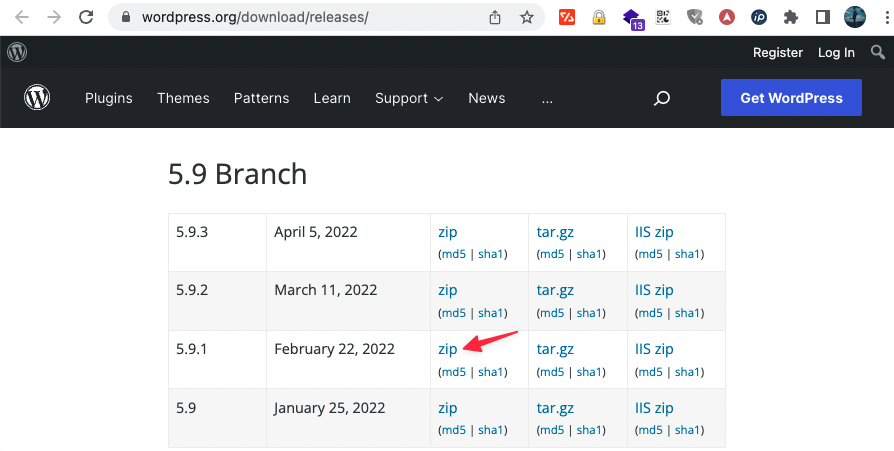This screenshot has height=451, width=894.
Task: Open the dark blue IP extension icon
Action: coord(759,18)
